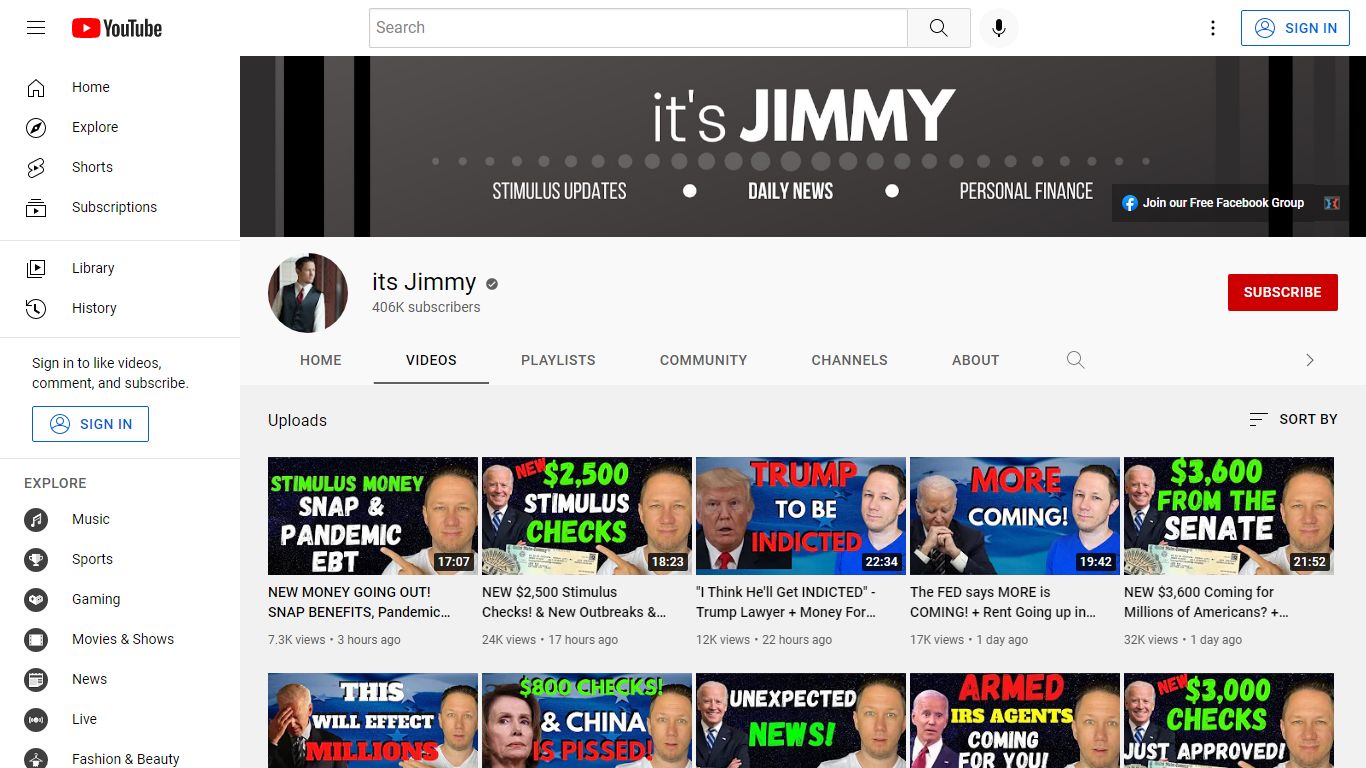Open Unexpected News thumbnail

tap(801, 720)
